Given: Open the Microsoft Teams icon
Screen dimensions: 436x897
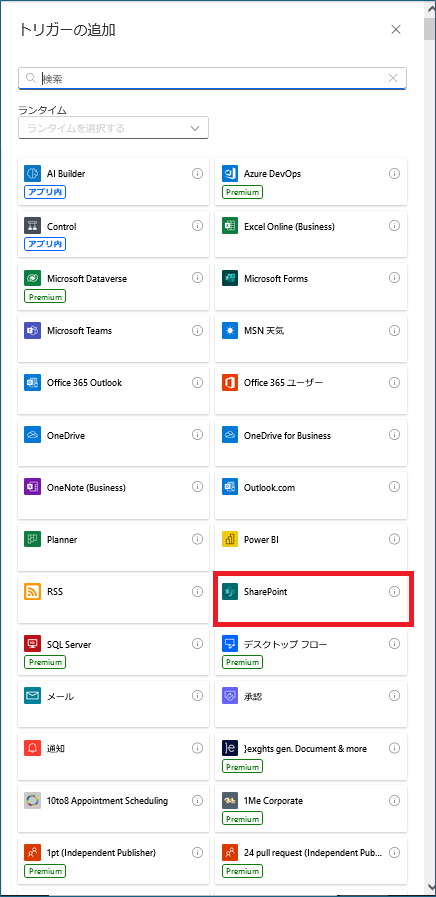Looking at the screenshot, I should tap(33, 330).
